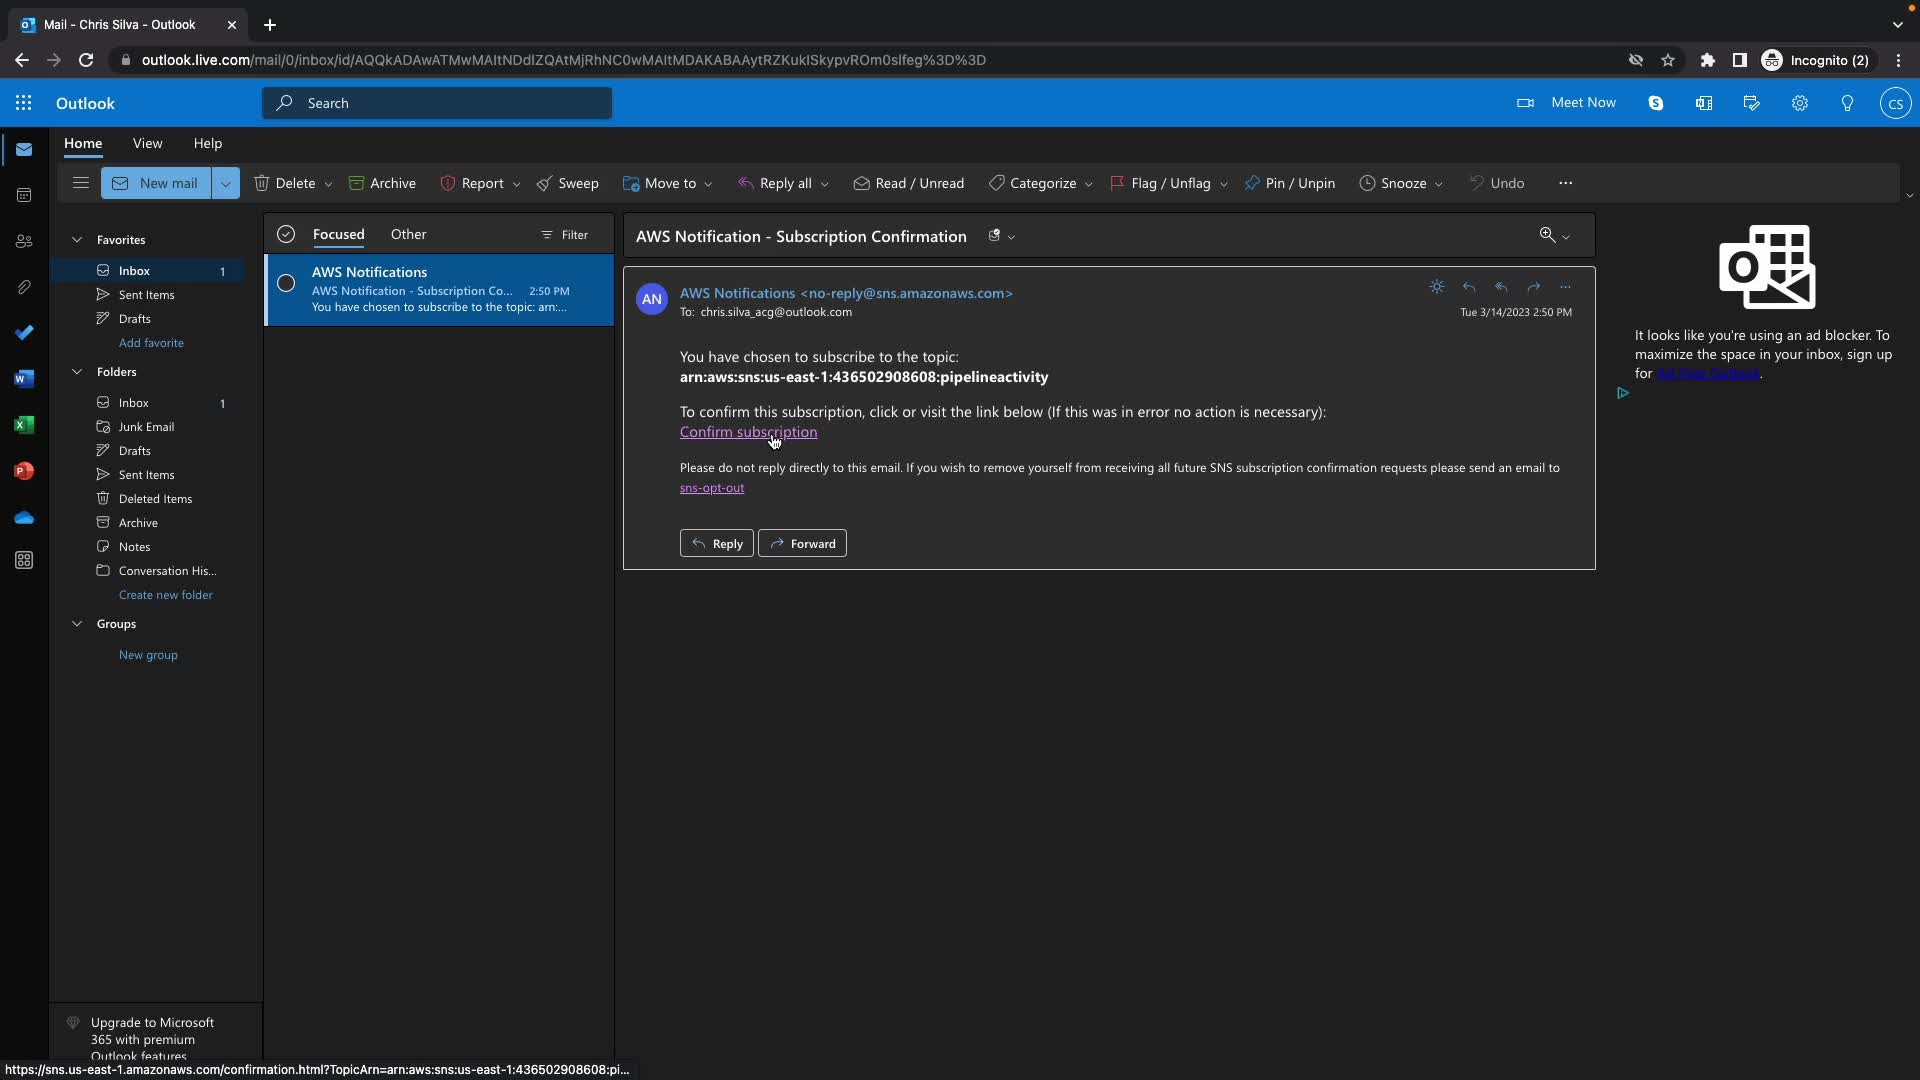Open Settings gear in Outlook header
1920x1080 pixels.
[x=1799, y=103]
